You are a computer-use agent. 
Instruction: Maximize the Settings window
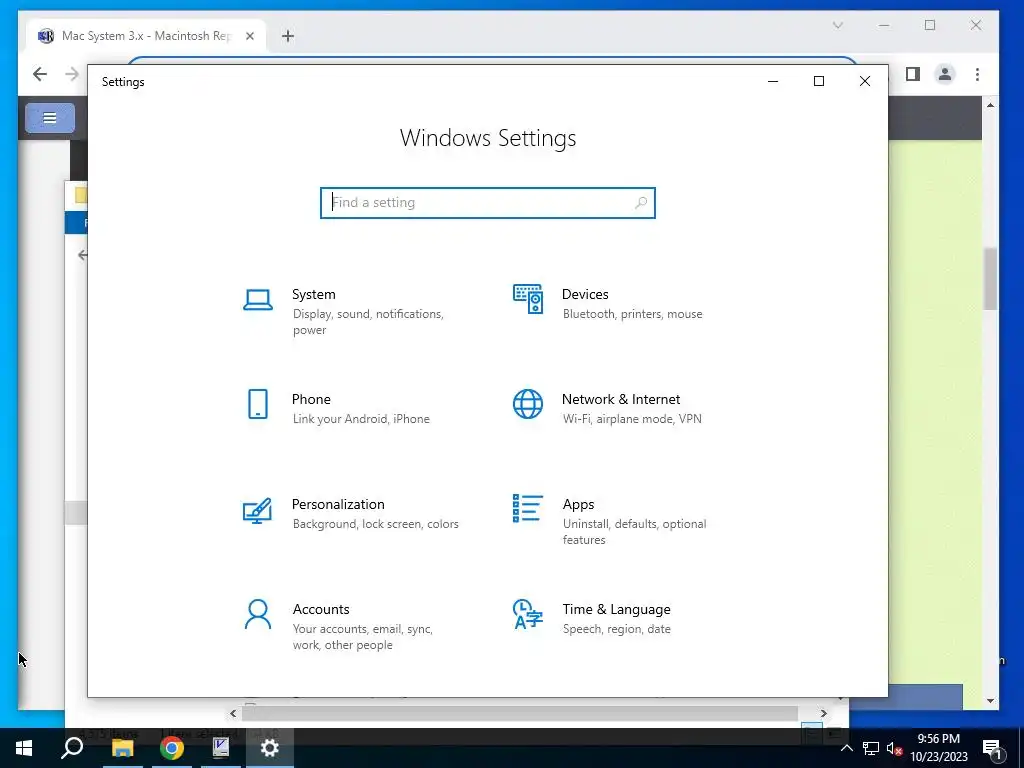(819, 81)
